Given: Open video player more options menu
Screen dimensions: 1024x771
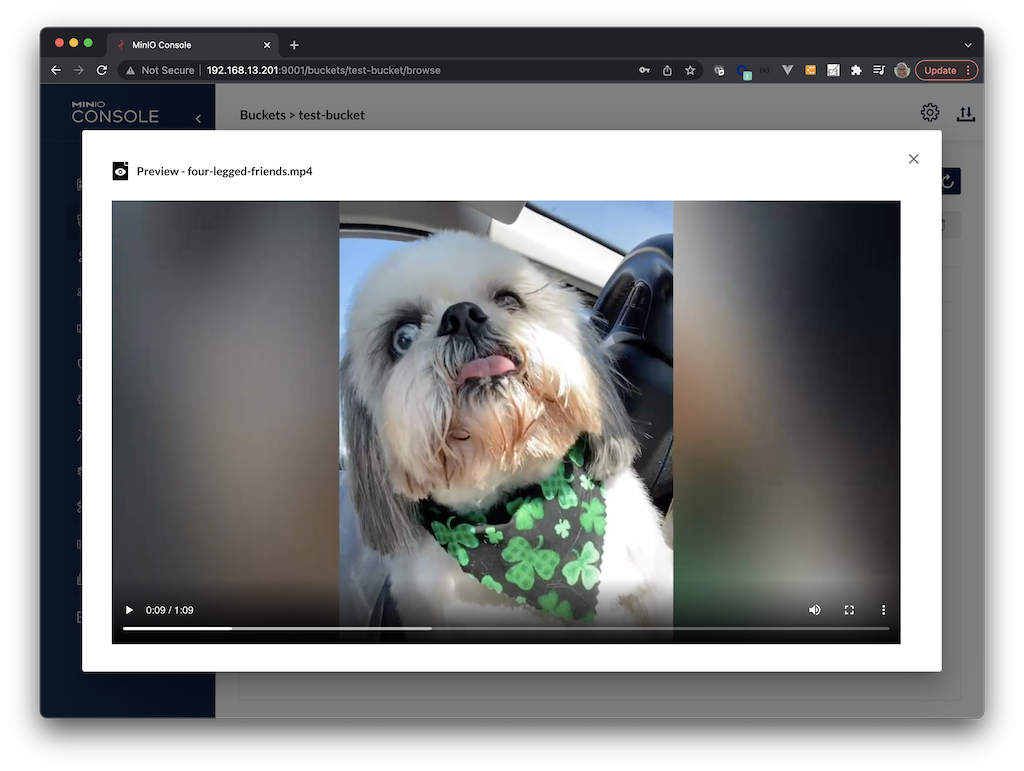Looking at the screenshot, I should click(883, 610).
